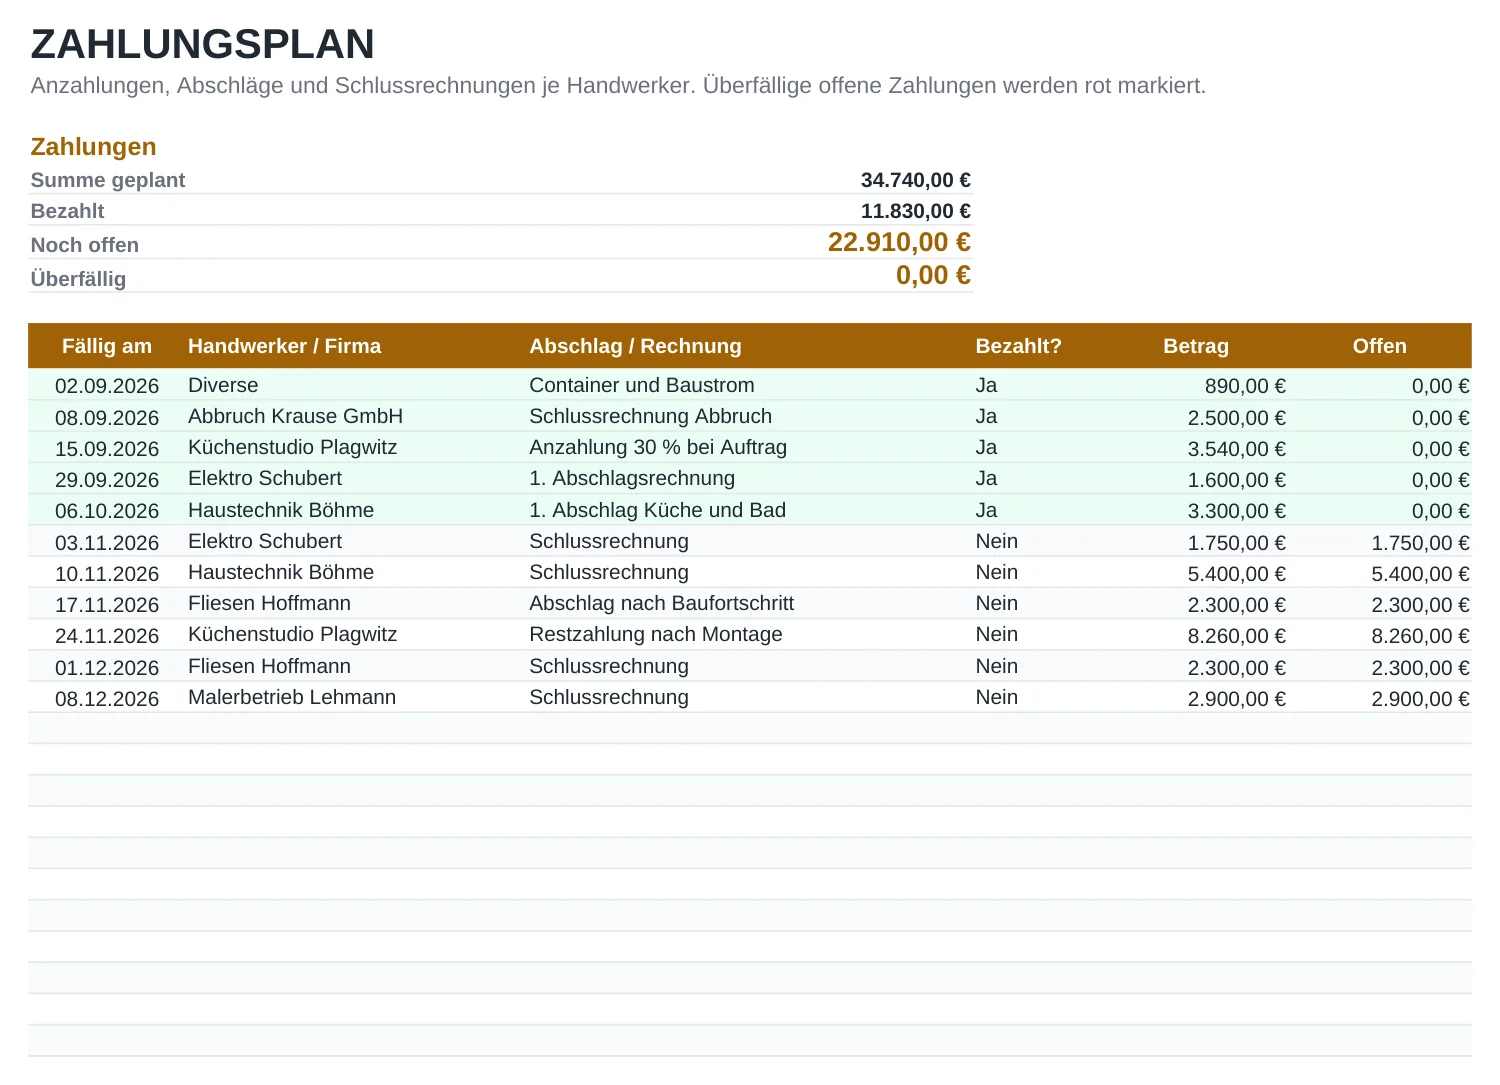Select Elektro Schubert in the 03.11.2026 row
Image resolution: width=1500 pixels, height=1085 pixels.
click(265, 541)
